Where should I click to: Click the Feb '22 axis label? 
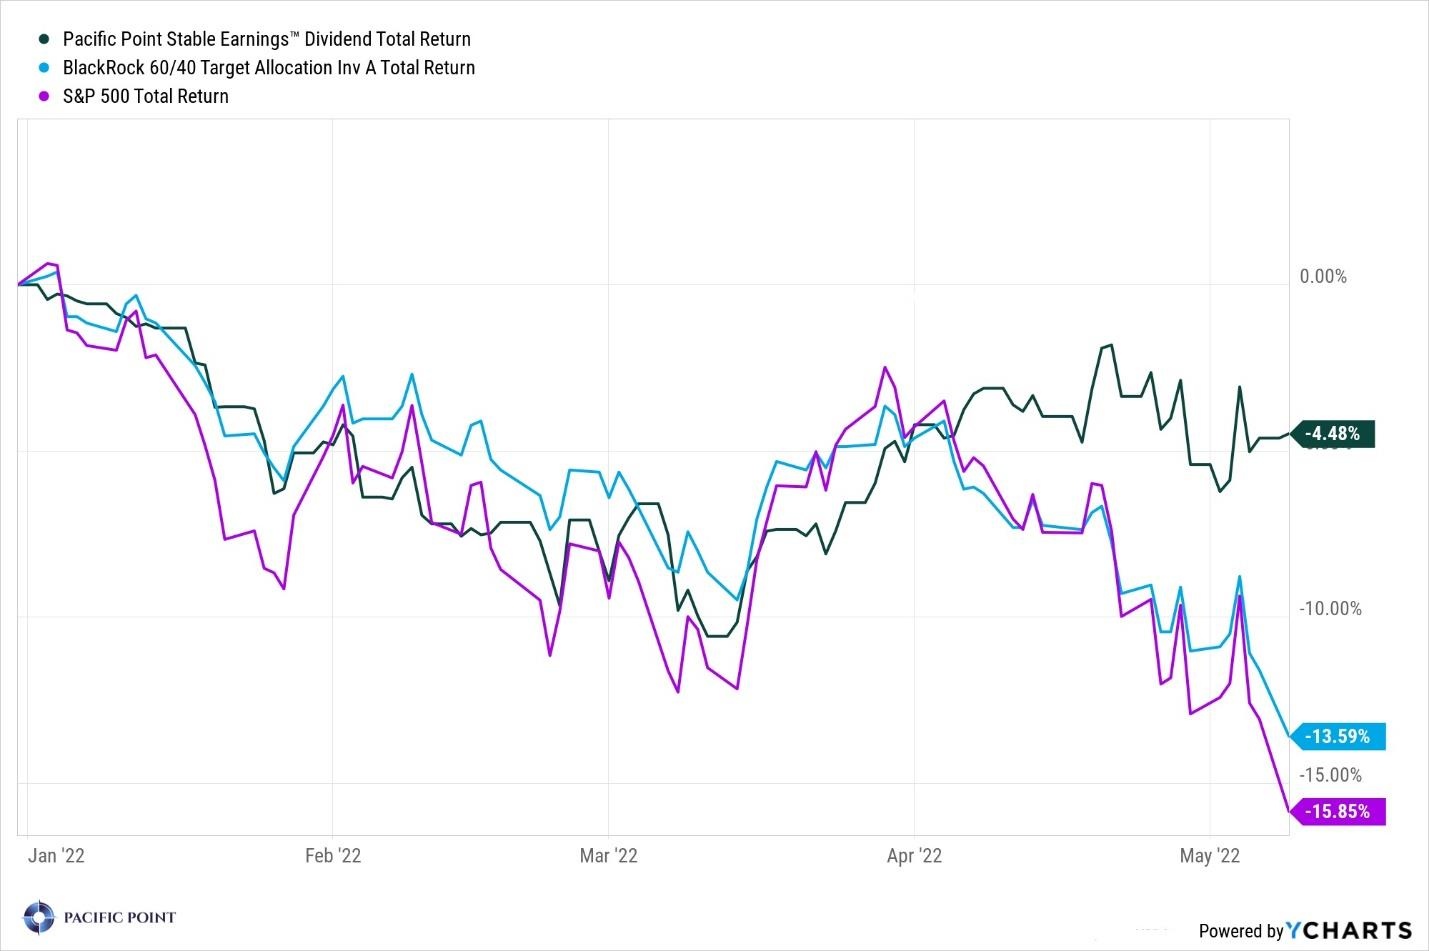333,856
